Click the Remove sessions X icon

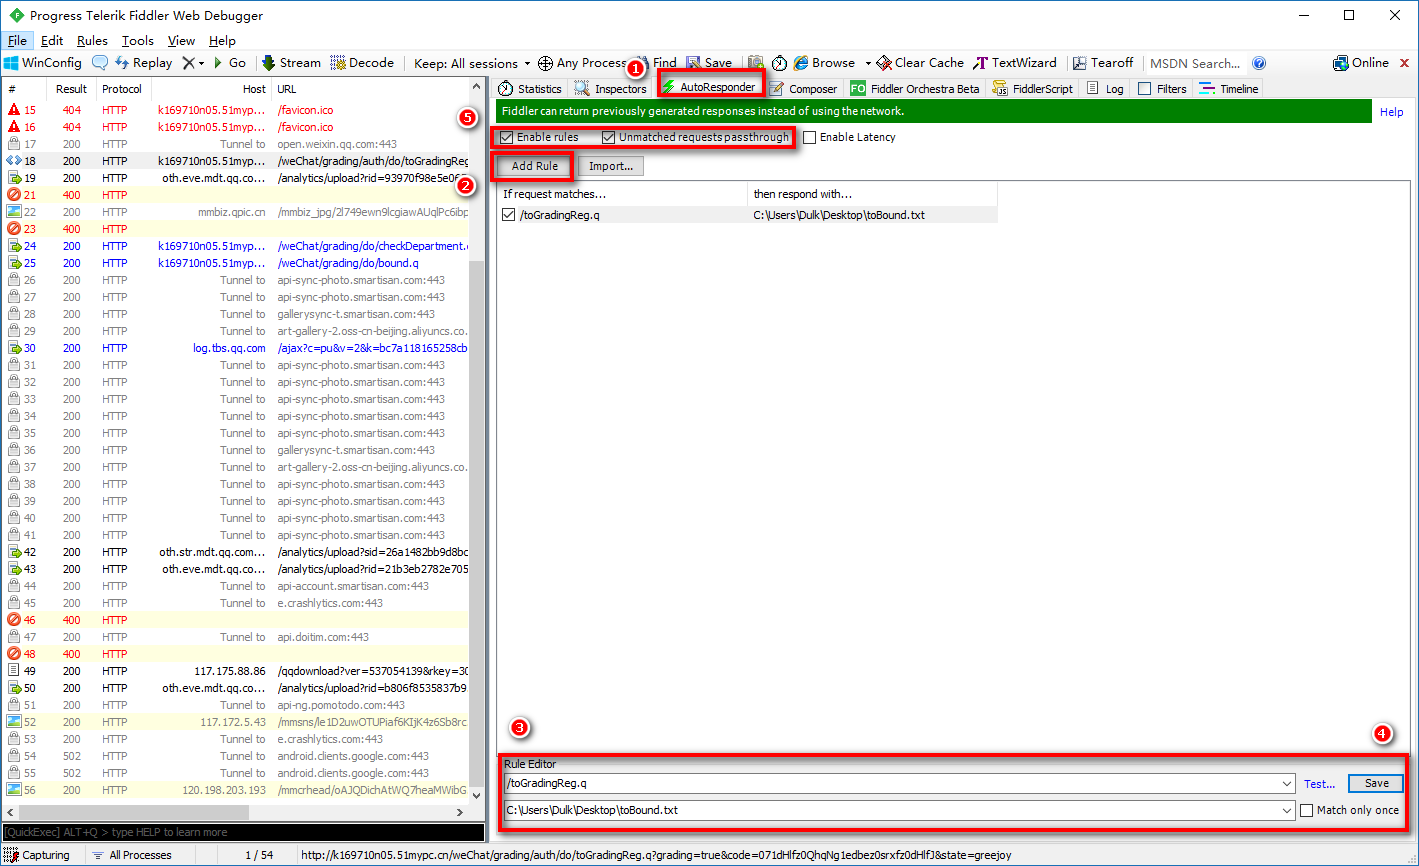click(187, 63)
